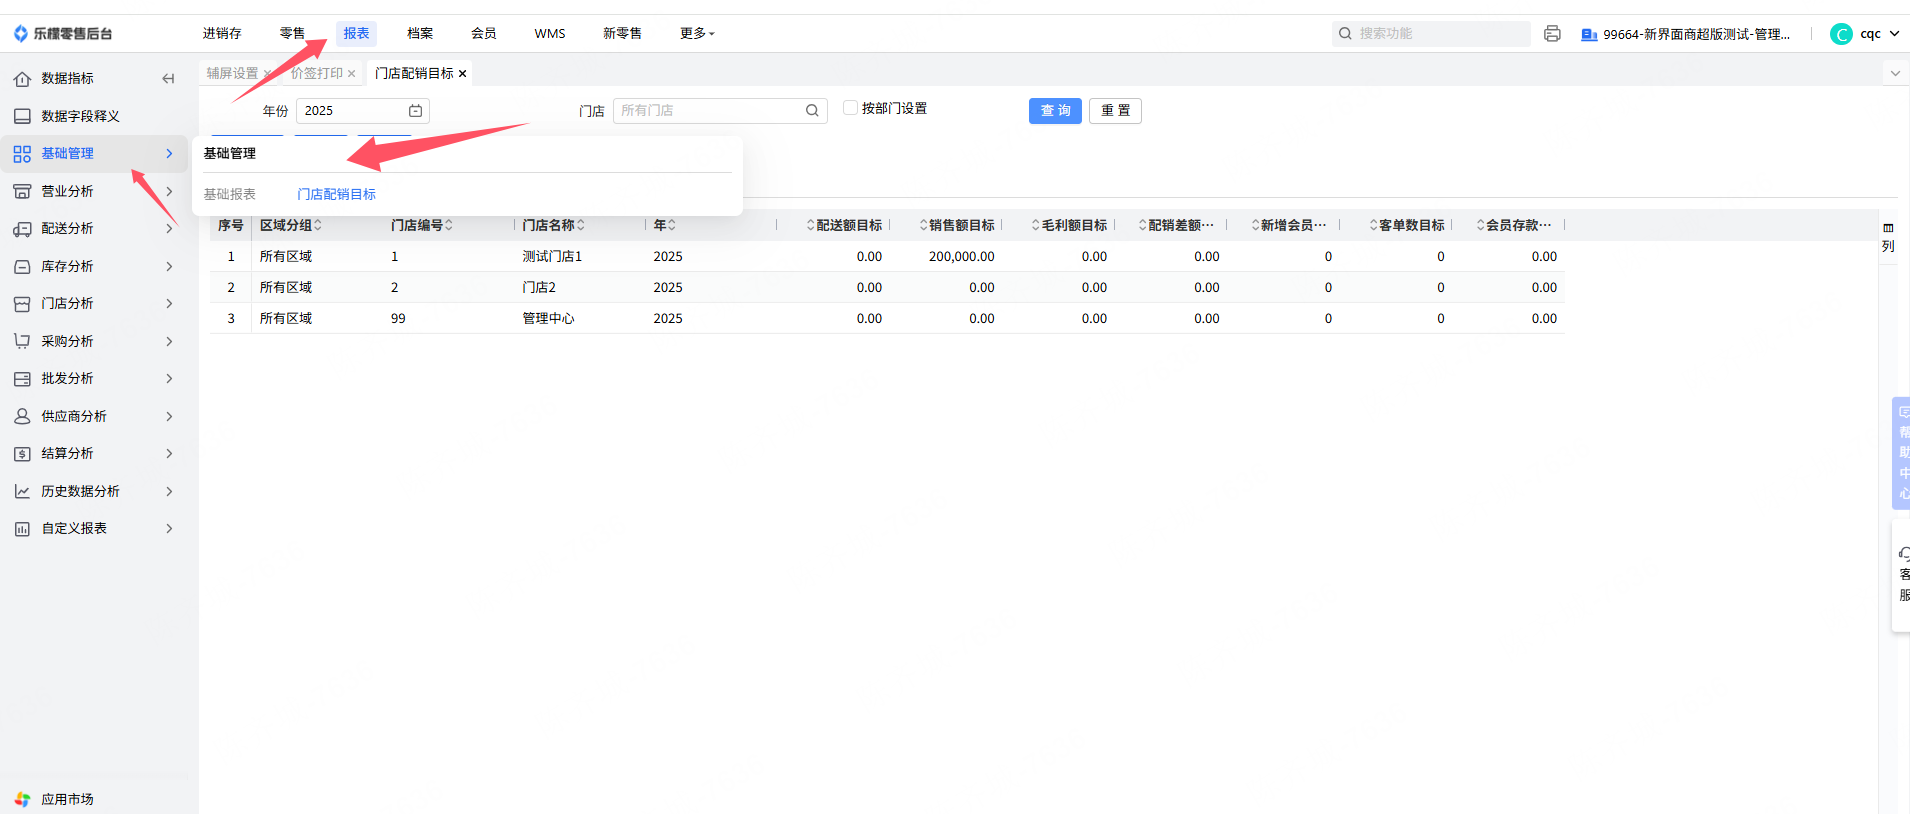Open the column settings 列 icon

tap(1888, 237)
